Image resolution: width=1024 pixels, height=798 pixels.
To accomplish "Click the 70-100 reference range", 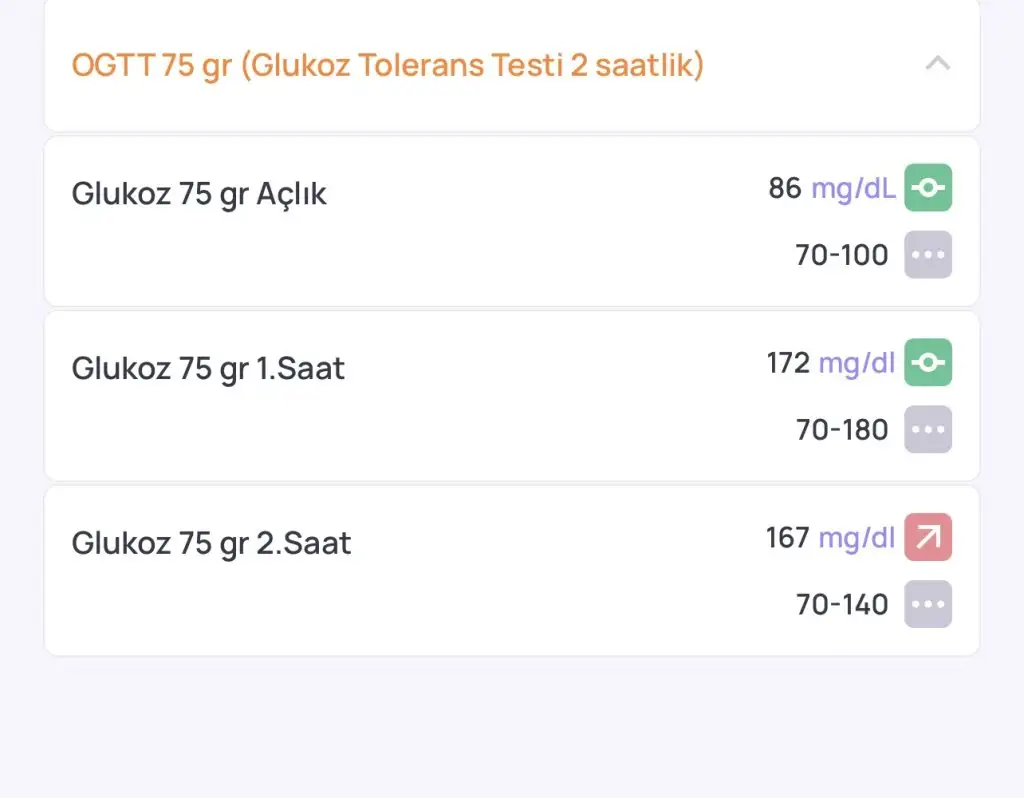I will [842, 255].
